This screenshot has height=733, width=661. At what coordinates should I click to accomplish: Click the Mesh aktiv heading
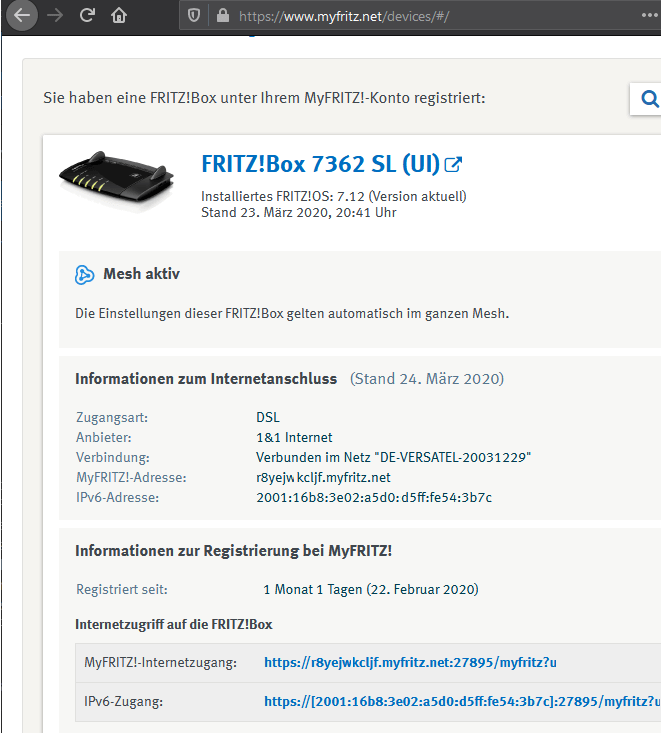coord(142,274)
